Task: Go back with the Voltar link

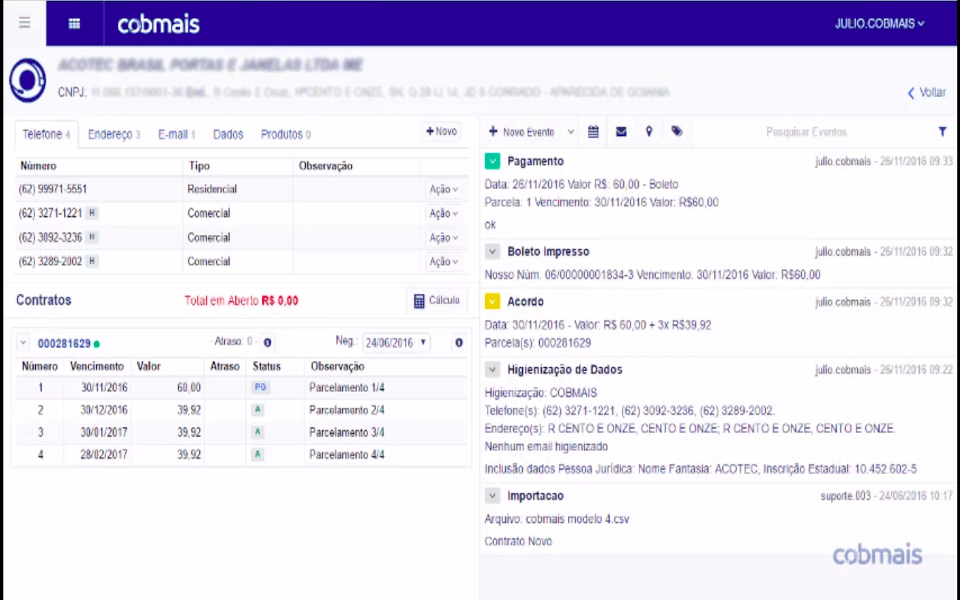Action: click(926, 92)
